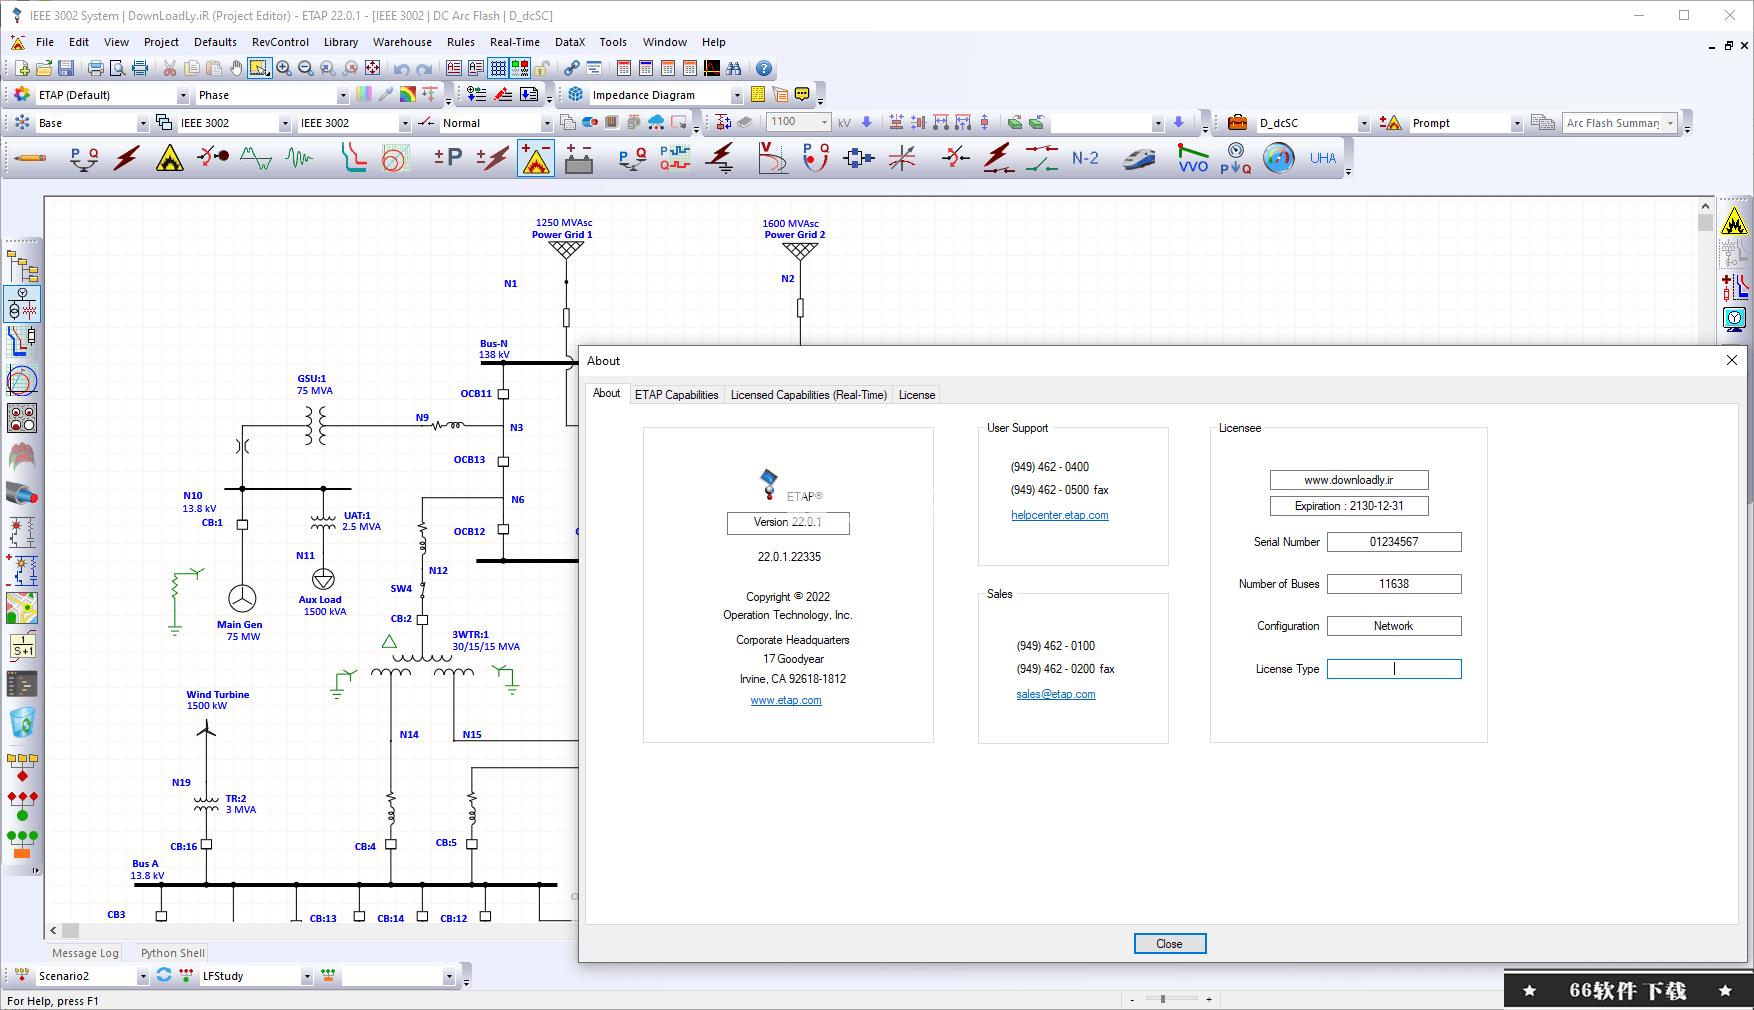The width and height of the screenshot is (1754, 1010).
Task: Open the Real-Time menu
Action: (x=515, y=42)
